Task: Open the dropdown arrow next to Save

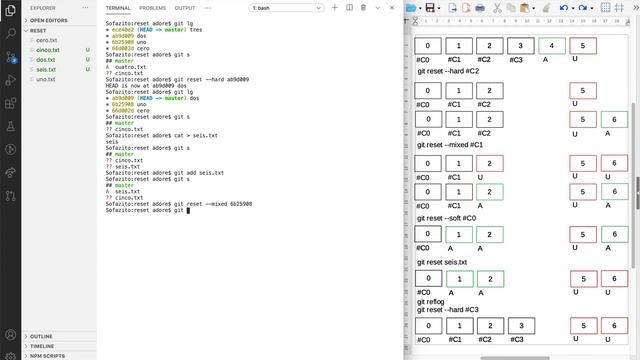Action: click(439, 8)
